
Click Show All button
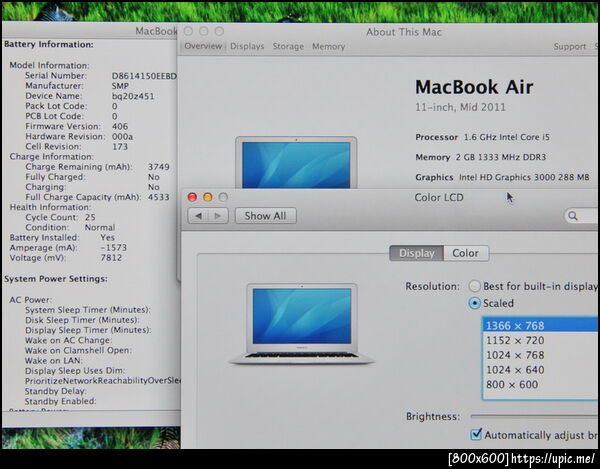[266, 216]
